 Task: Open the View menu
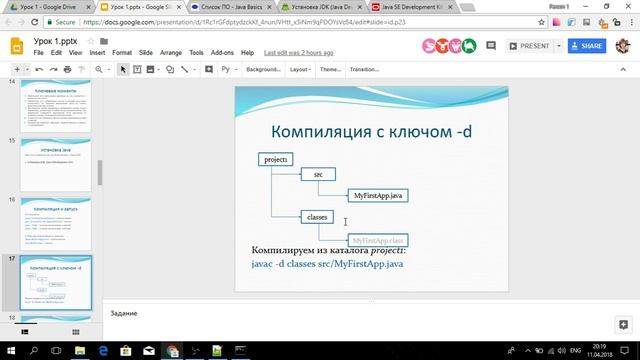[75, 53]
